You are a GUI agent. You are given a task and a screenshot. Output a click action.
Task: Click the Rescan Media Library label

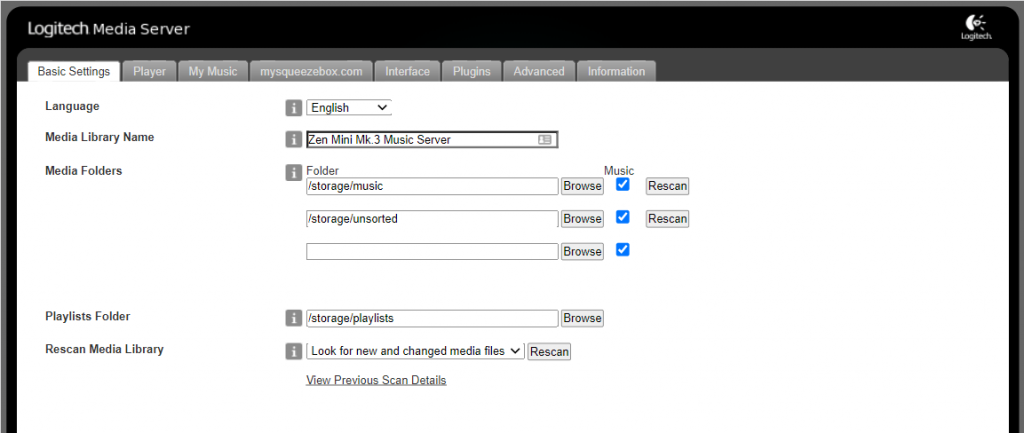point(104,349)
